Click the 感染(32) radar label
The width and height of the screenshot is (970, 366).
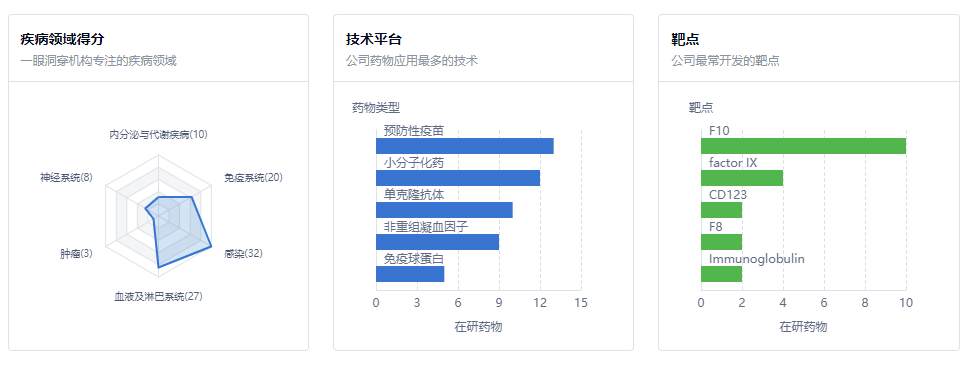point(243,253)
